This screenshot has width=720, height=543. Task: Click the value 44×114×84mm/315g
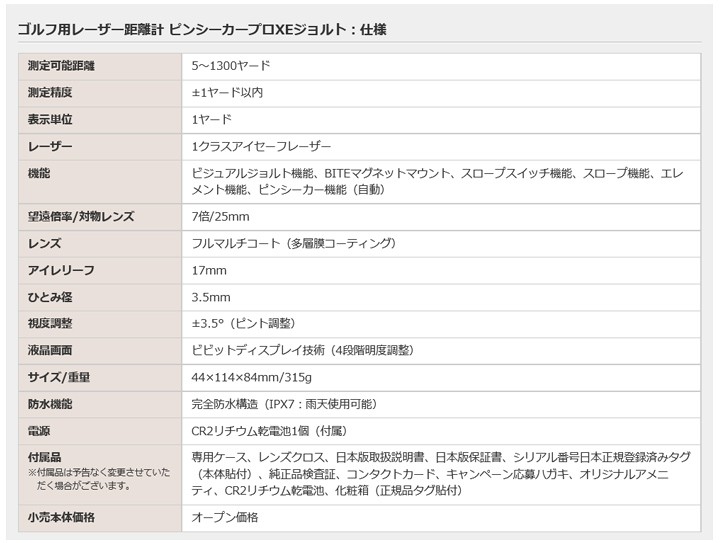click(252, 378)
